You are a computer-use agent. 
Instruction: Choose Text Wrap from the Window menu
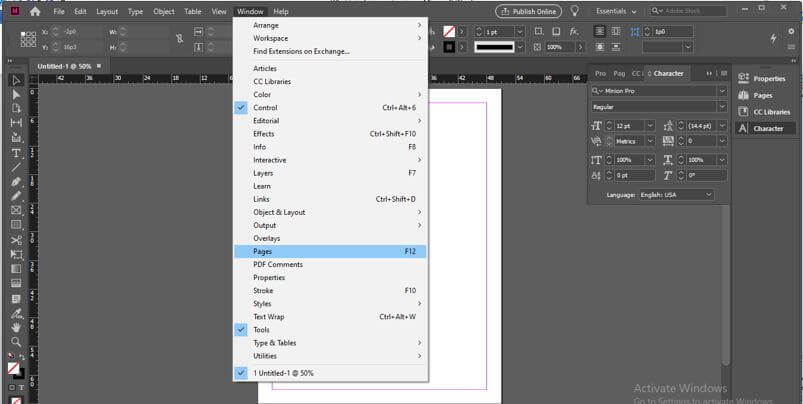(x=330, y=316)
